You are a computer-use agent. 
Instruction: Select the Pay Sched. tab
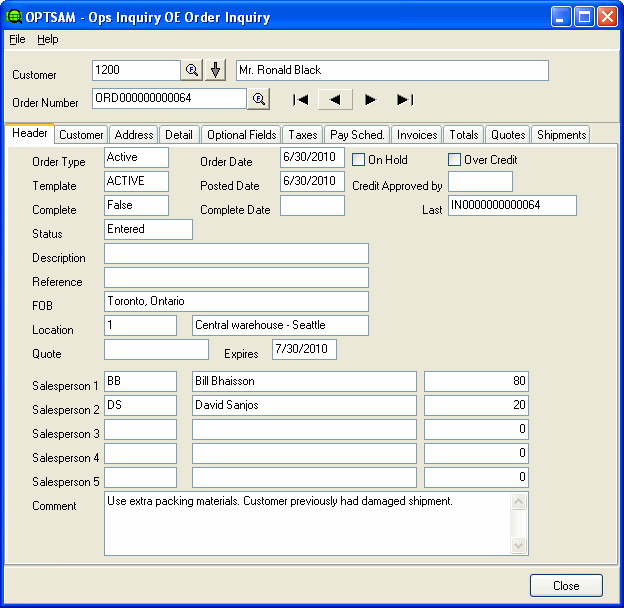pos(357,135)
